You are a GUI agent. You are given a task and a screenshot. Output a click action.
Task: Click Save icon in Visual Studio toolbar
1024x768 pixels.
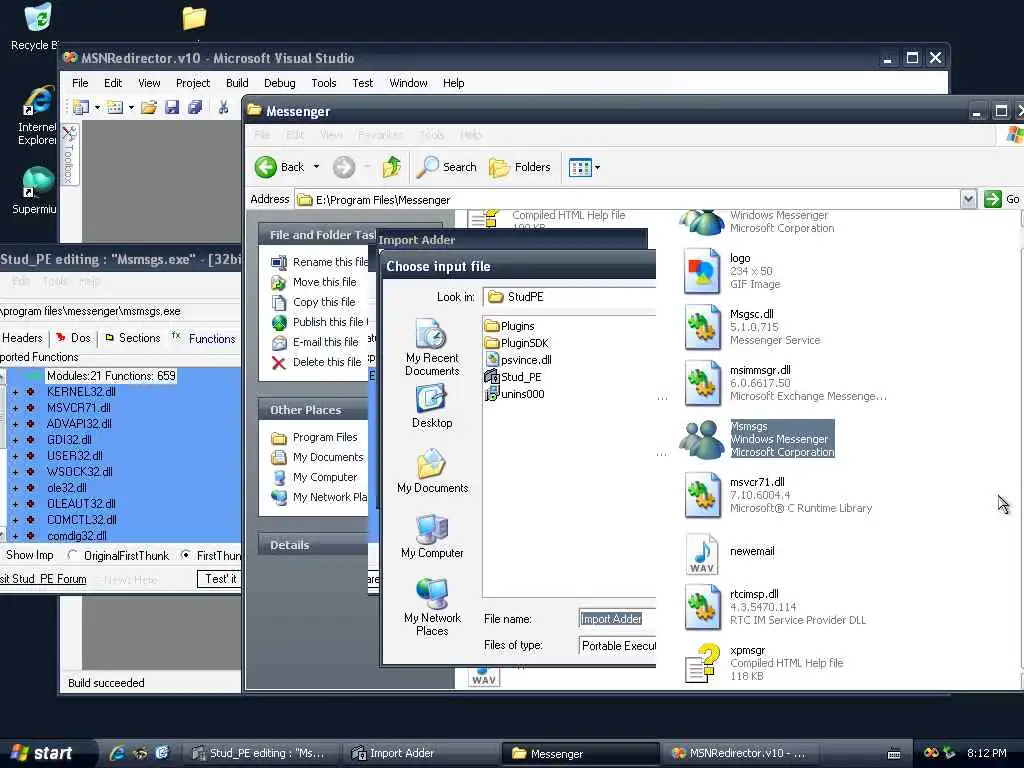pyautogui.click(x=172, y=108)
